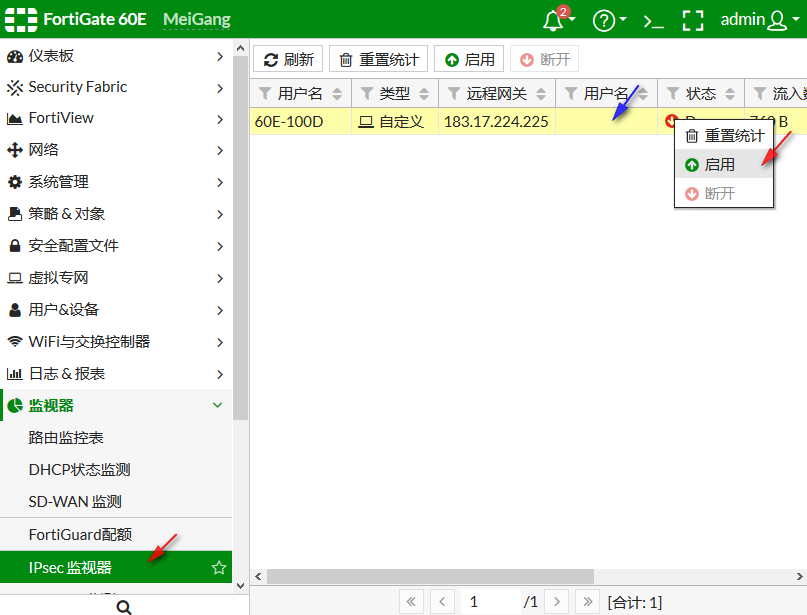Image resolution: width=807 pixels, height=615 pixels.
Task: Choose 断开 in the context menu
Action: (724, 194)
